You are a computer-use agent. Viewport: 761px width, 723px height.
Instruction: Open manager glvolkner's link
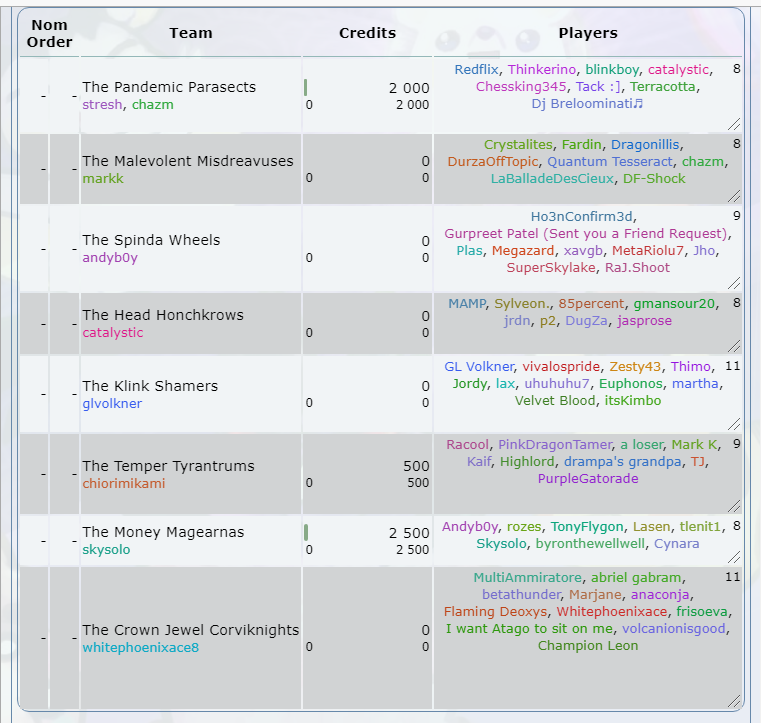(x=112, y=404)
